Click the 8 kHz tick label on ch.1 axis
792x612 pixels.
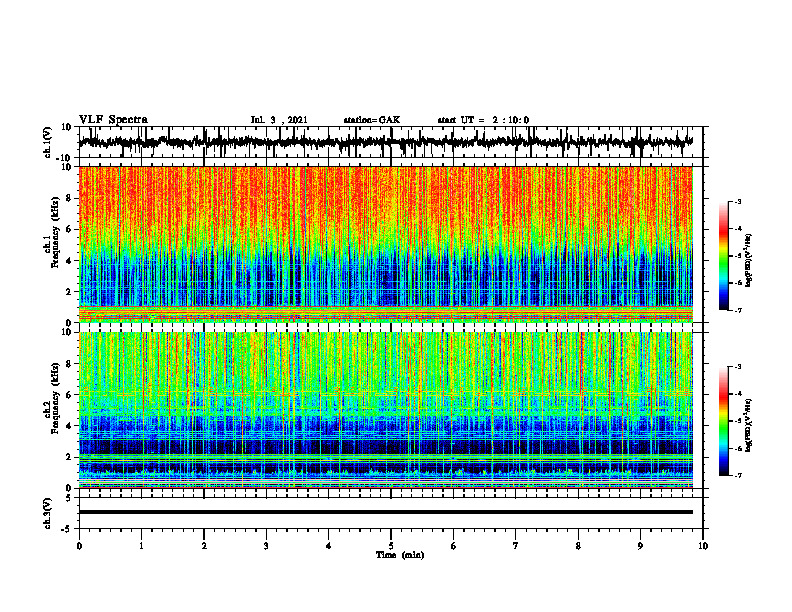[69, 198]
